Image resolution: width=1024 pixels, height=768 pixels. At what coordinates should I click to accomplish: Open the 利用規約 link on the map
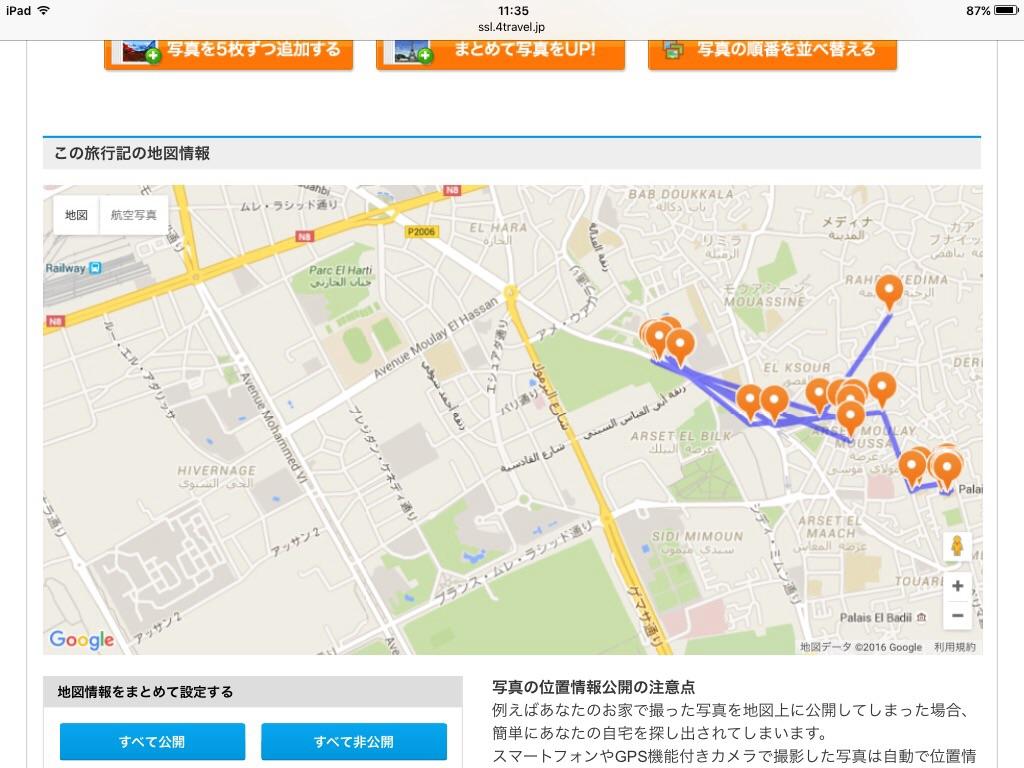click(954, 647)
